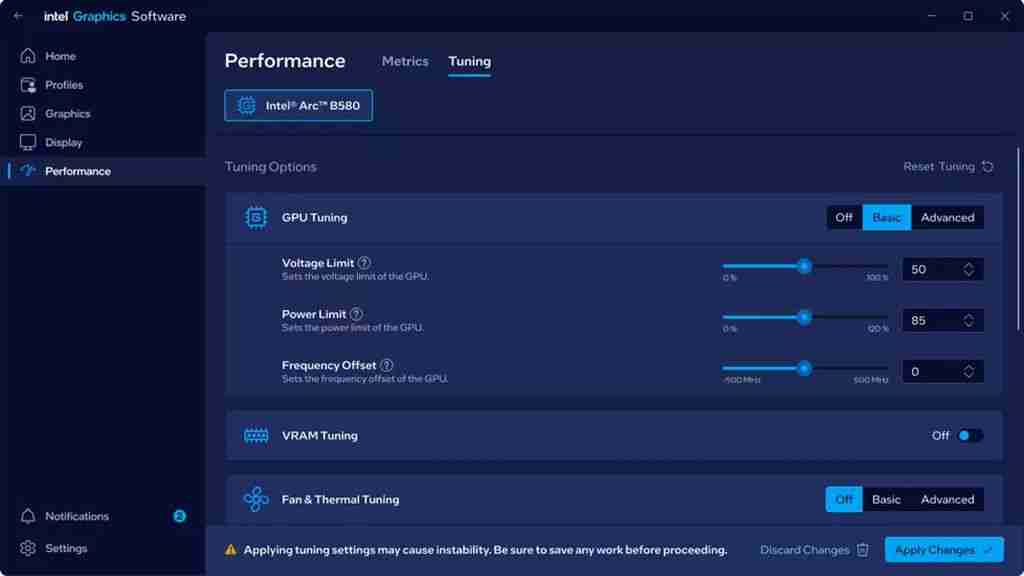Click the Power Limit value stepper arrows
The height and width of the screenshot is (576, 1024).
tap(968, 320)
